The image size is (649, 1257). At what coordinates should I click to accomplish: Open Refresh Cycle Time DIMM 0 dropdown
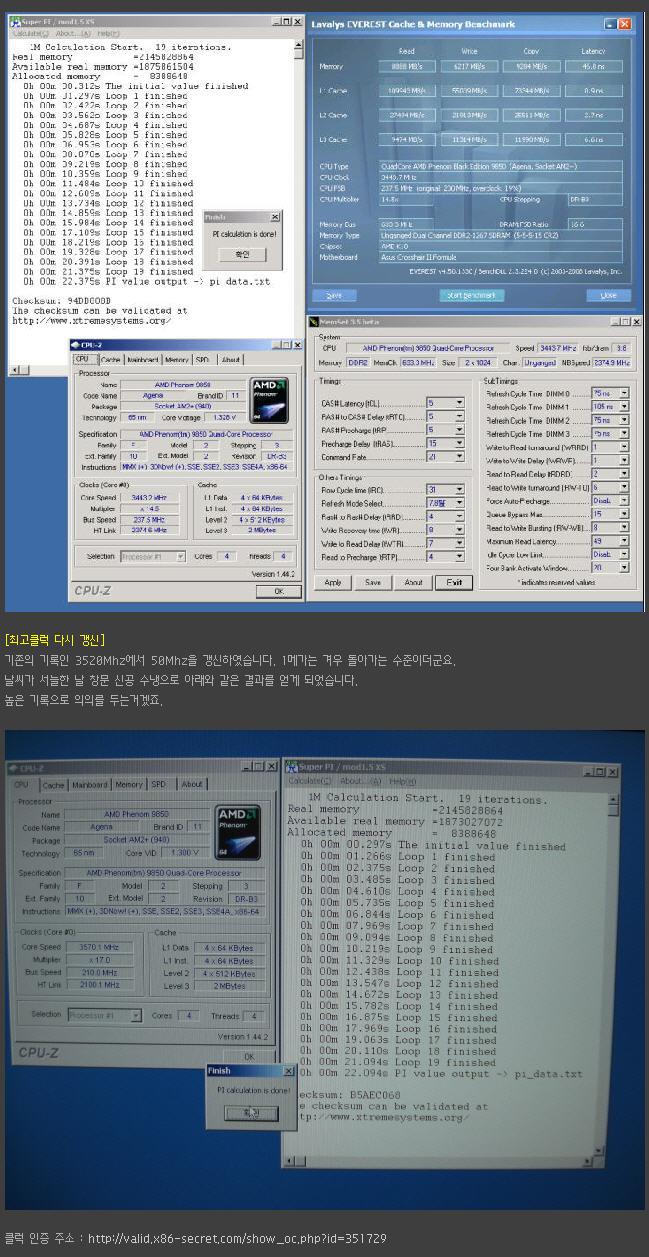pos(609,393)
